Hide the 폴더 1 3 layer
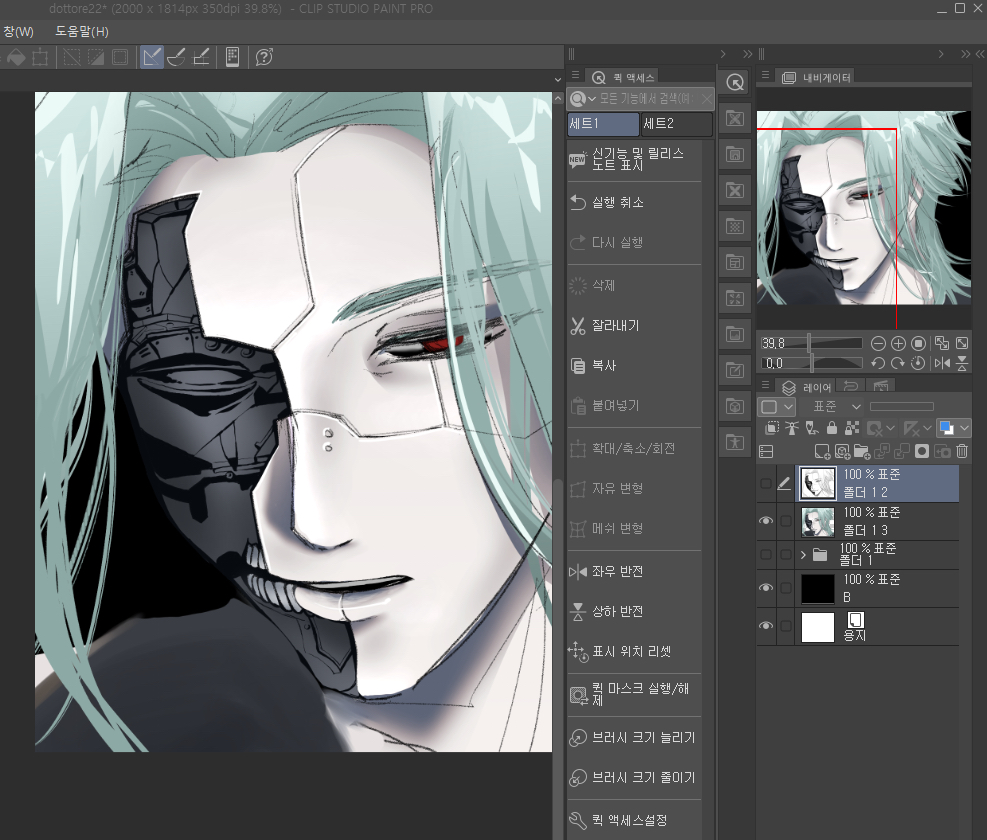The width and height of the screenshot is (987, 840). click(766, 521)
